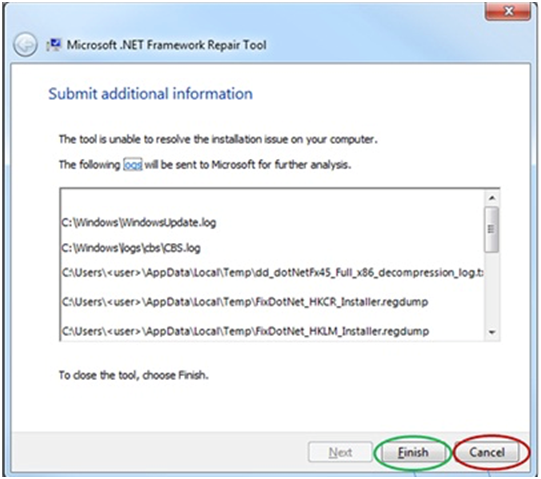541x479 pixels.
Task: Select the FixDotNet_HKLM_Installer.regdump line
Action: coord(245,331)
